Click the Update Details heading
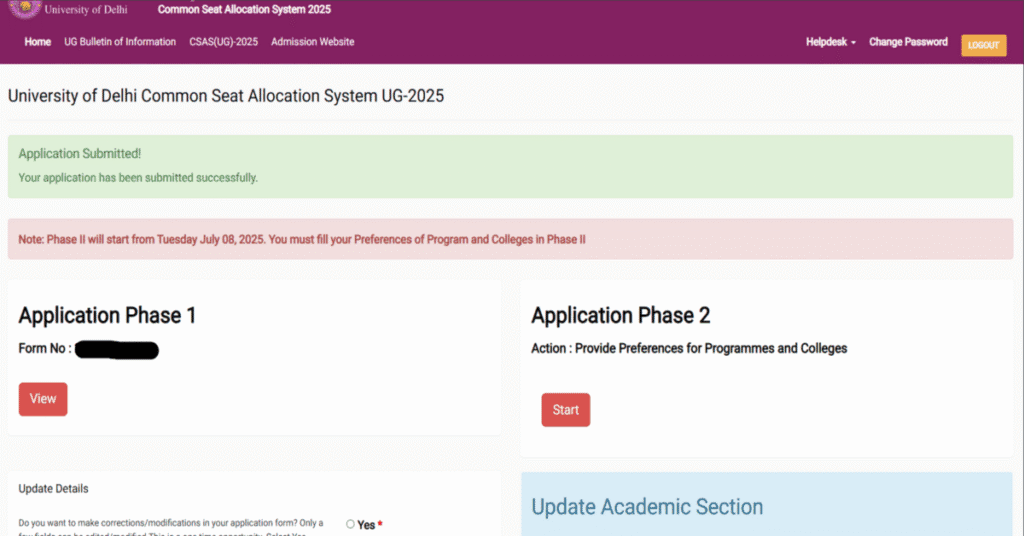The width and height of the screenshot is (1024, 536). (53, 488)
